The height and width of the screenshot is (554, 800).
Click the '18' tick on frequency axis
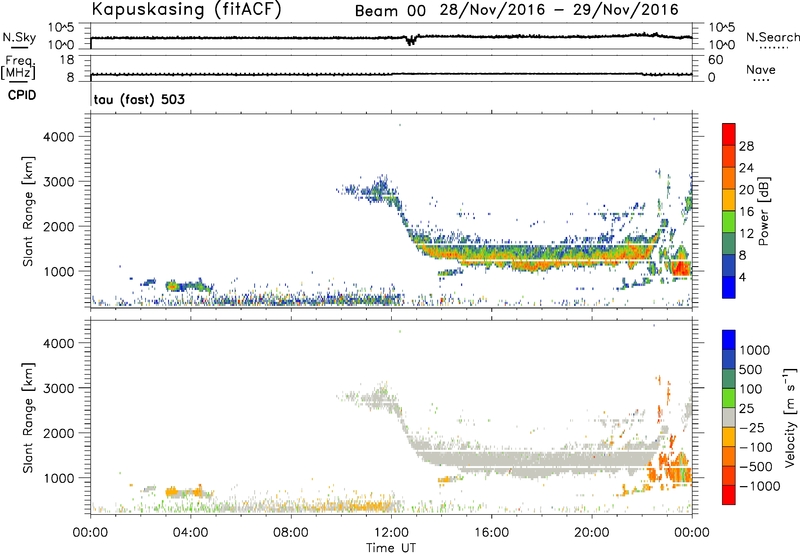(x=67, y=60)
